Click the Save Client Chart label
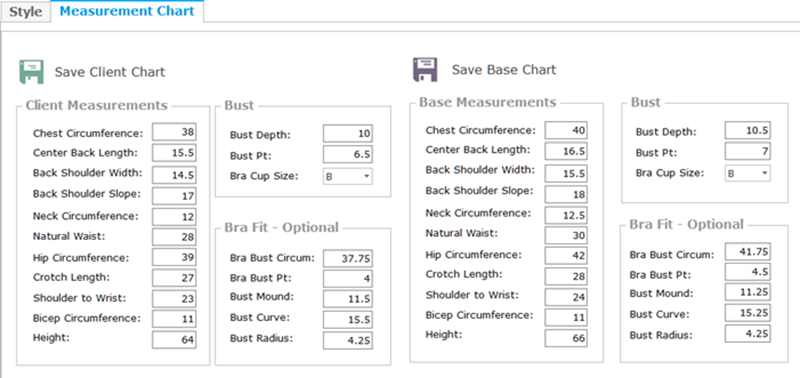The width and height of the screenshot is (800, 378). coord(110,72)
